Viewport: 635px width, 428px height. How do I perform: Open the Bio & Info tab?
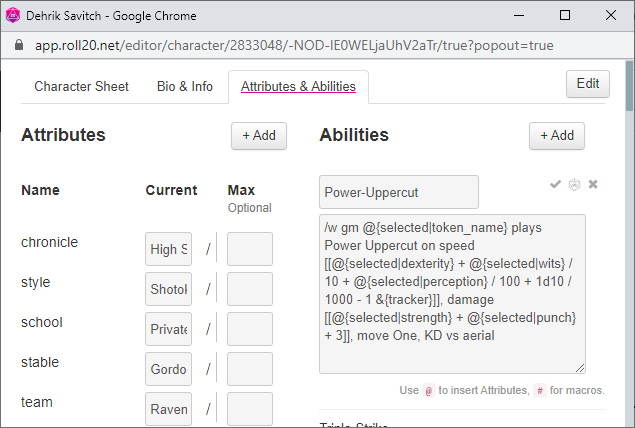[185, 87]
